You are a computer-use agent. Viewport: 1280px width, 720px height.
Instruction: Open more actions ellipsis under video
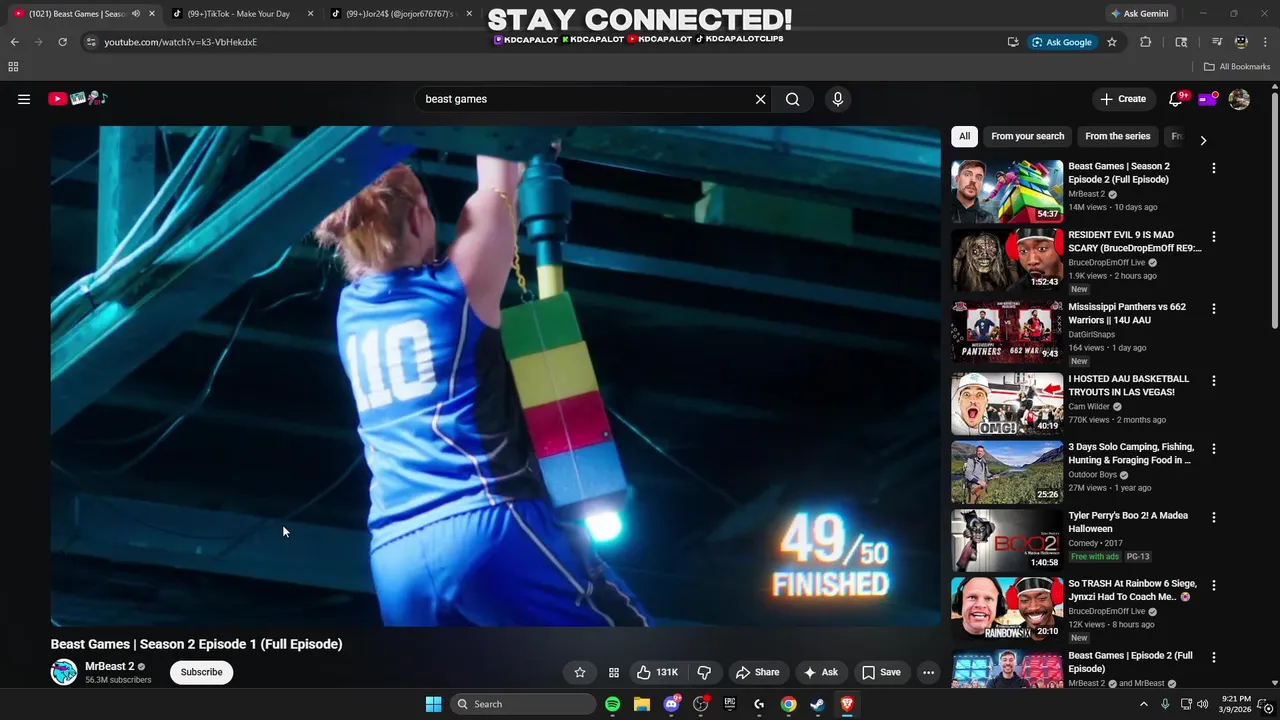(928, 672)
